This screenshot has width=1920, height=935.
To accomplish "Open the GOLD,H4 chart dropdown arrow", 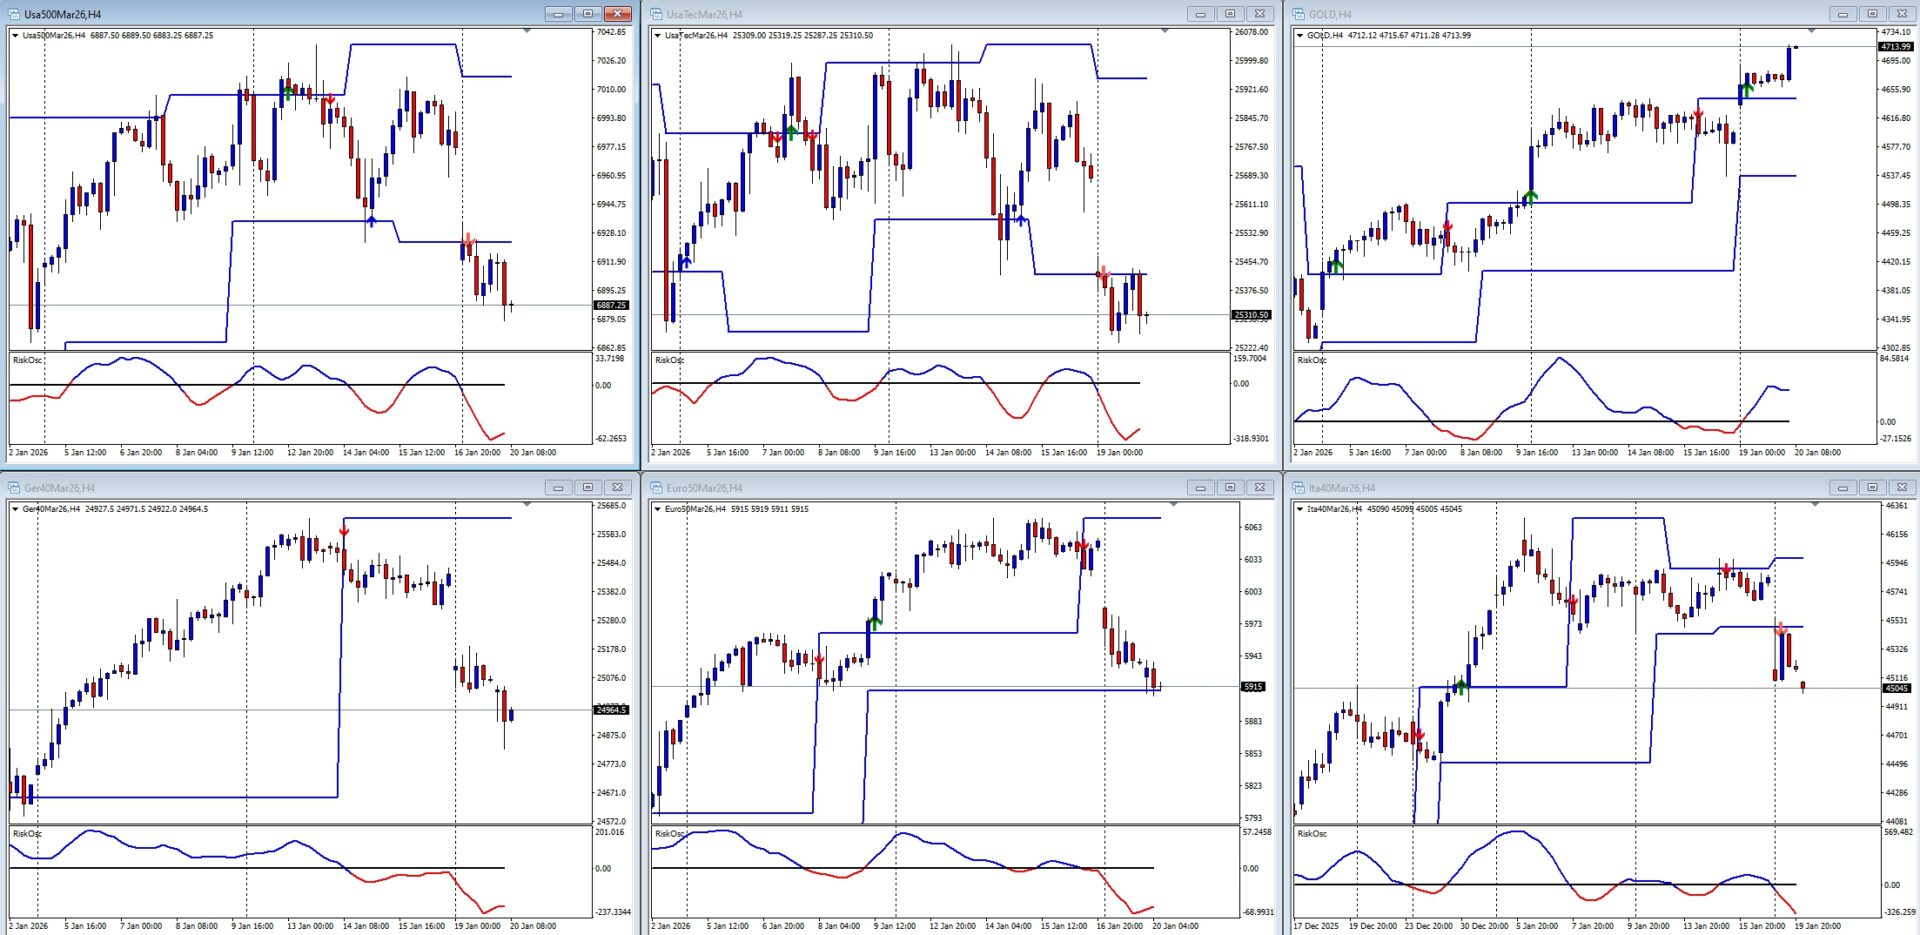I will pos(1299,35).
